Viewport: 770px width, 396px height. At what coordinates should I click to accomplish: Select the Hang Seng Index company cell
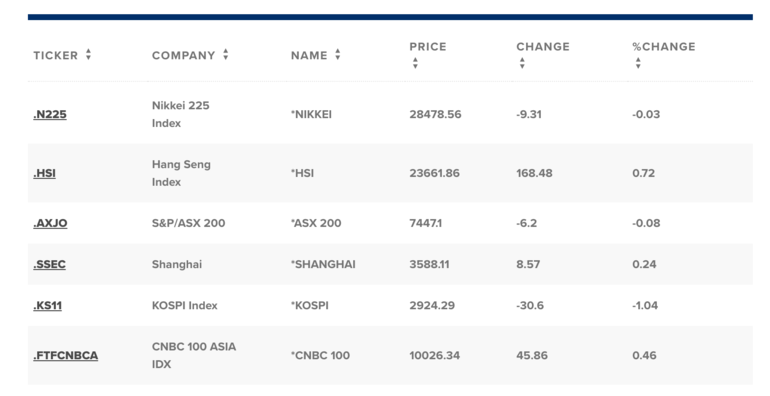(181, 173)
